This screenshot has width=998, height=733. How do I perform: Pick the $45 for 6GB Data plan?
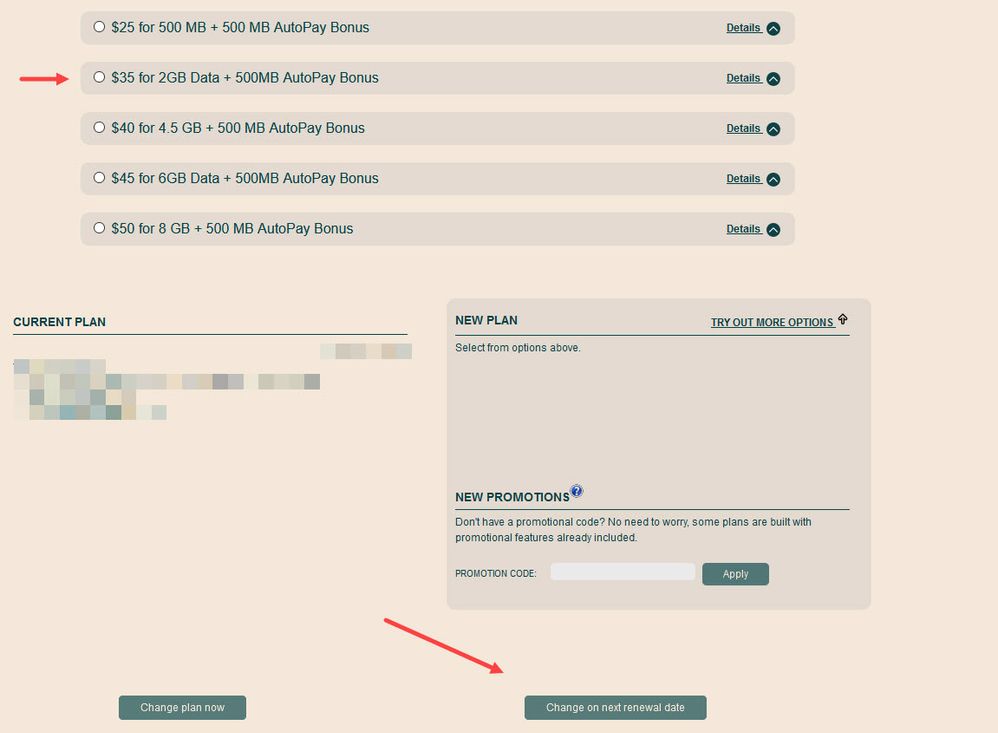[x=99, y=177]
